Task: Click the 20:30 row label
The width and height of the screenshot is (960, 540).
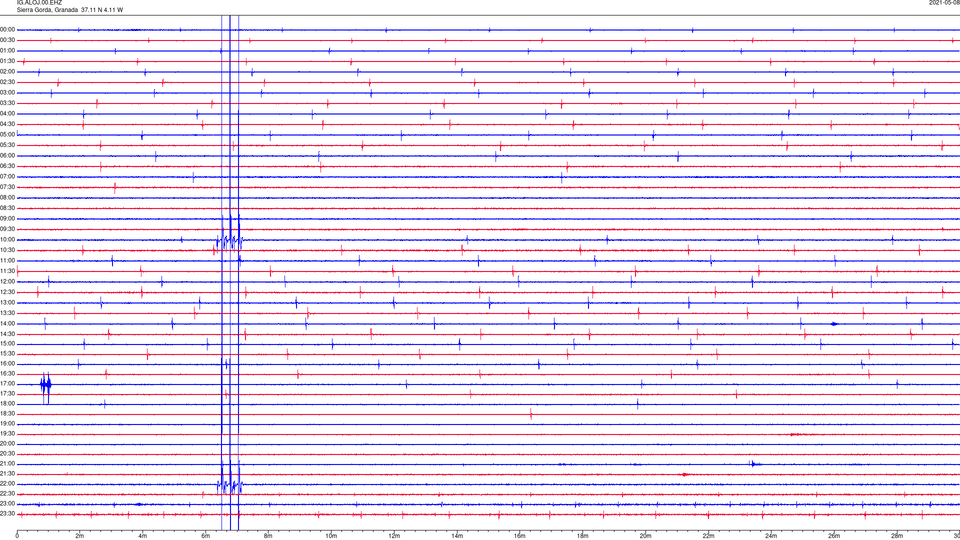Action: 8,454
